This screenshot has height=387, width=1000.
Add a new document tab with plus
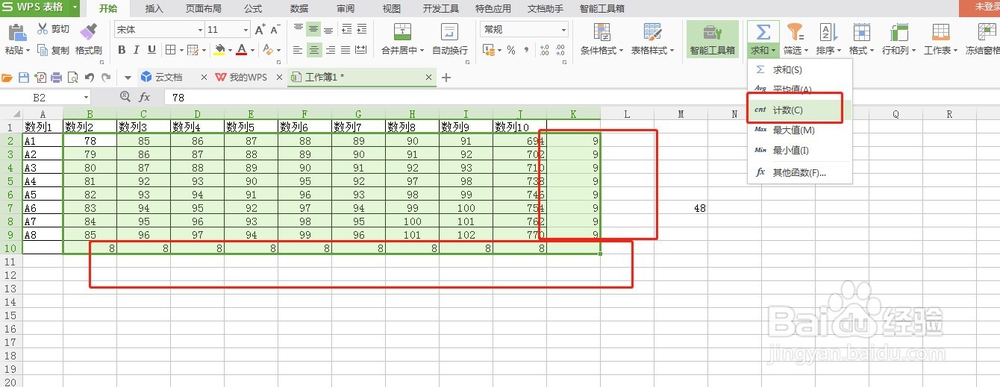446,77
